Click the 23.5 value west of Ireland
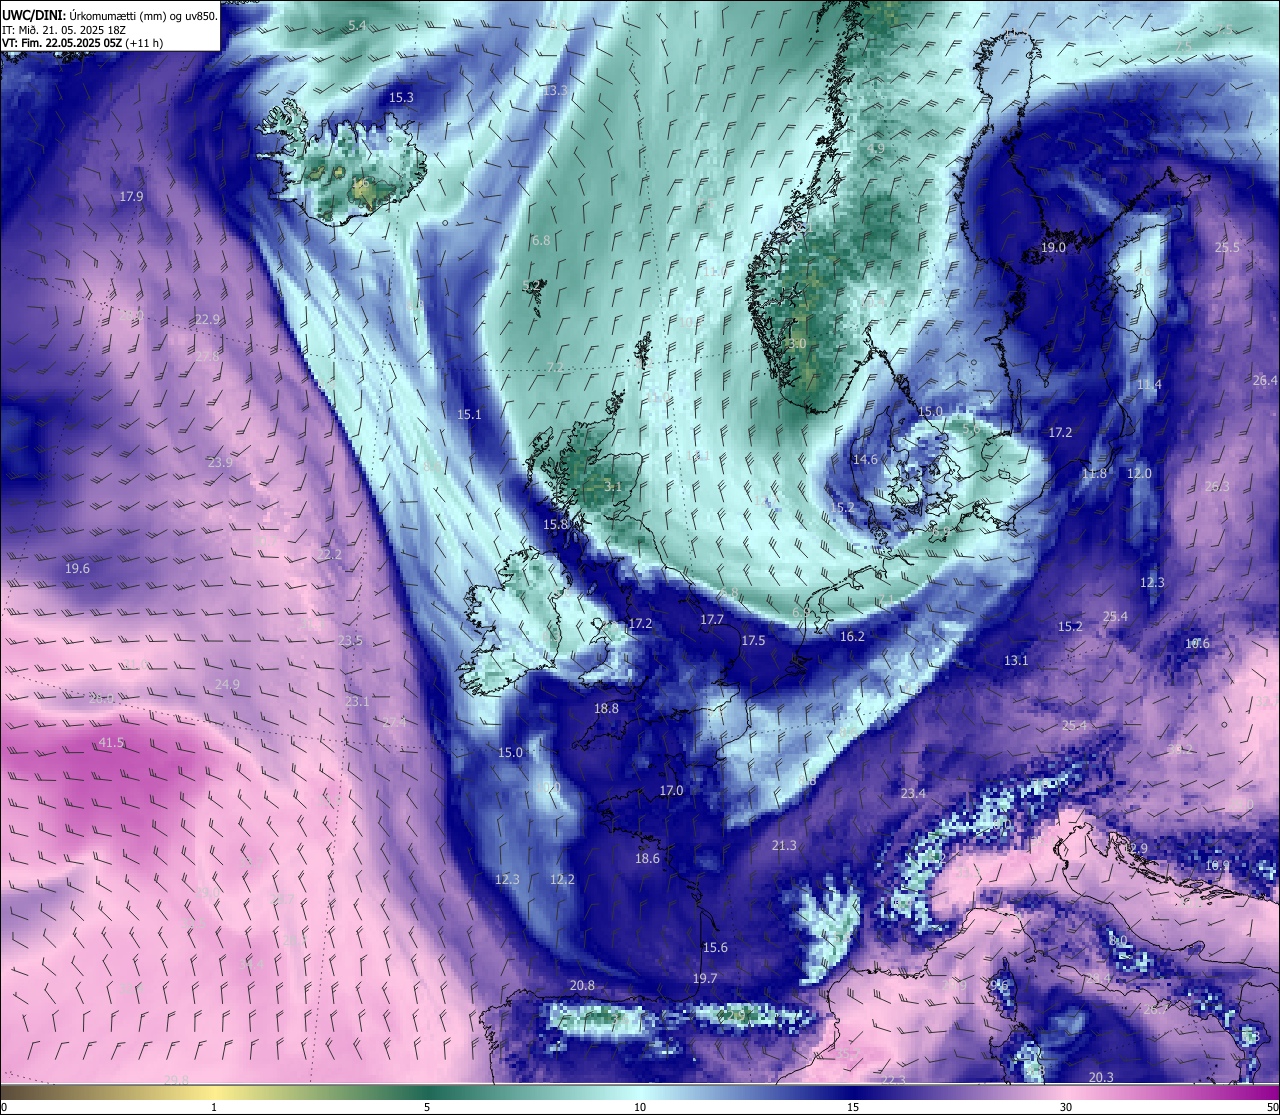This screenshot has height=1115, width=1280. coord(350,641)
